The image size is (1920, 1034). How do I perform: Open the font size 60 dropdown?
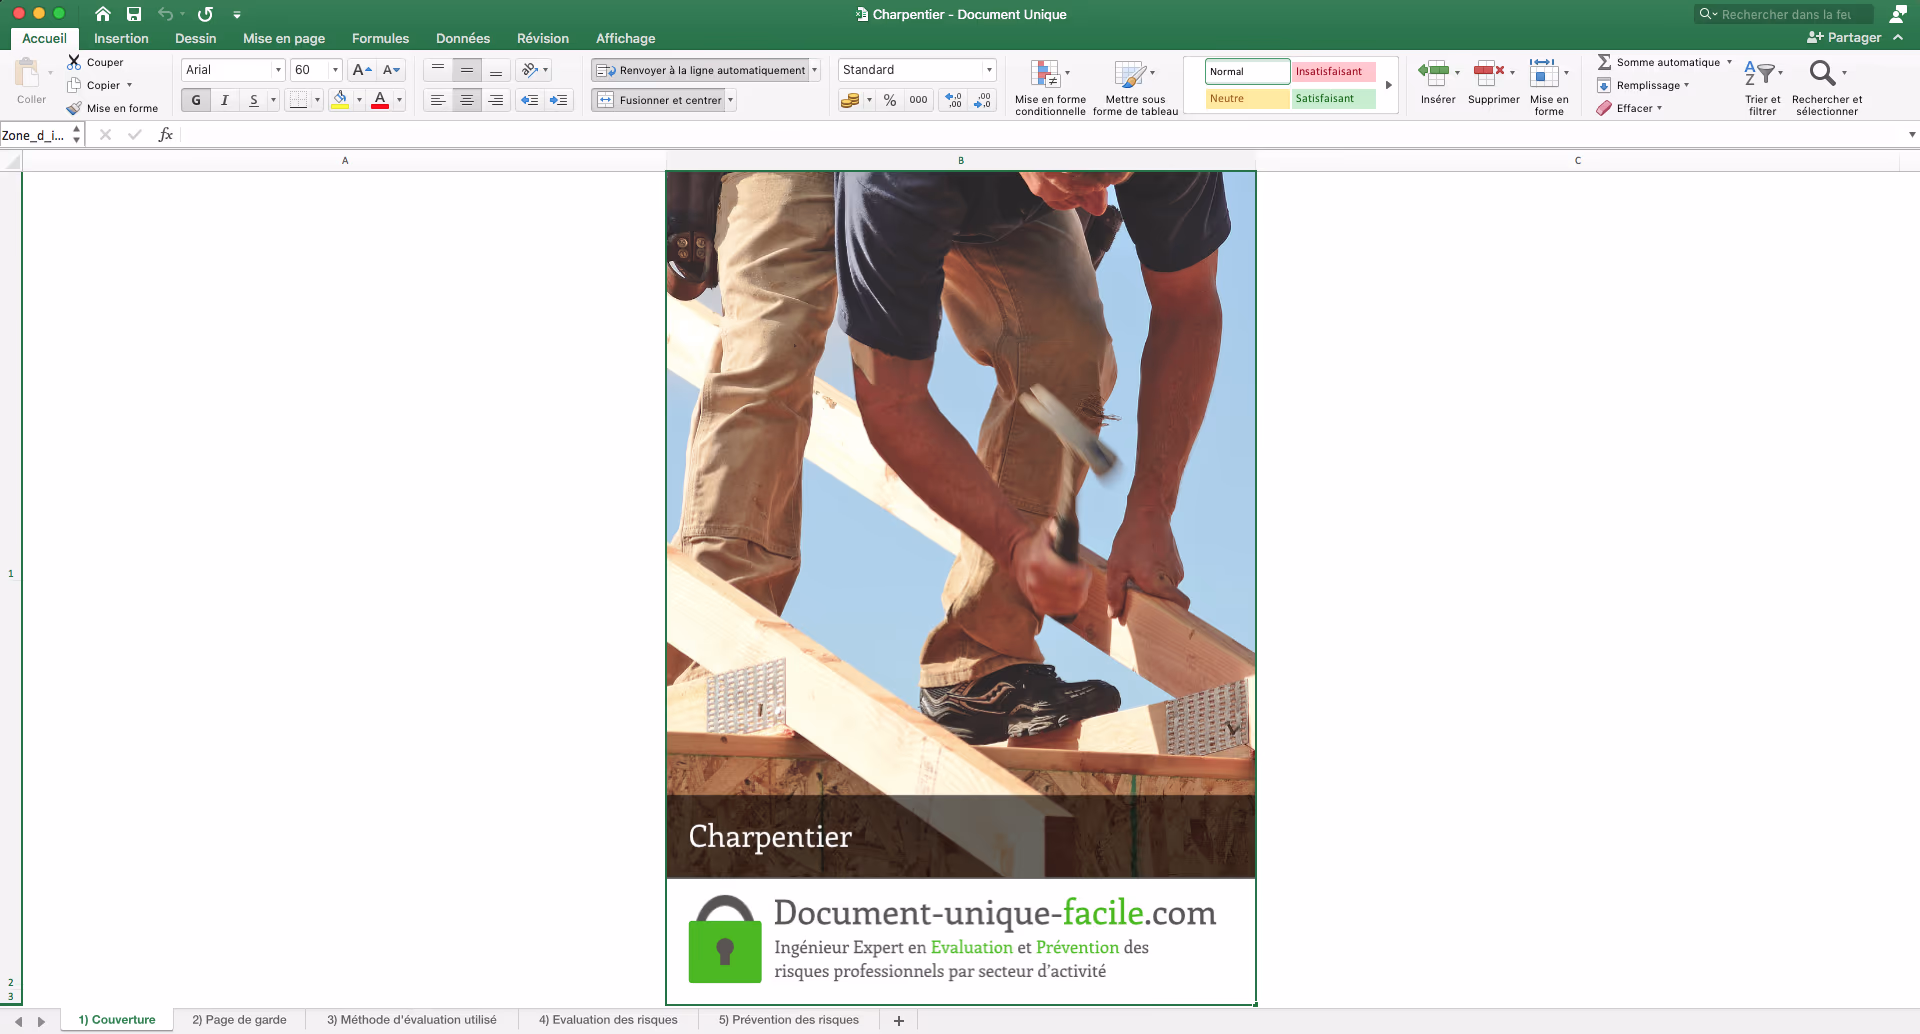click(335, 70)
